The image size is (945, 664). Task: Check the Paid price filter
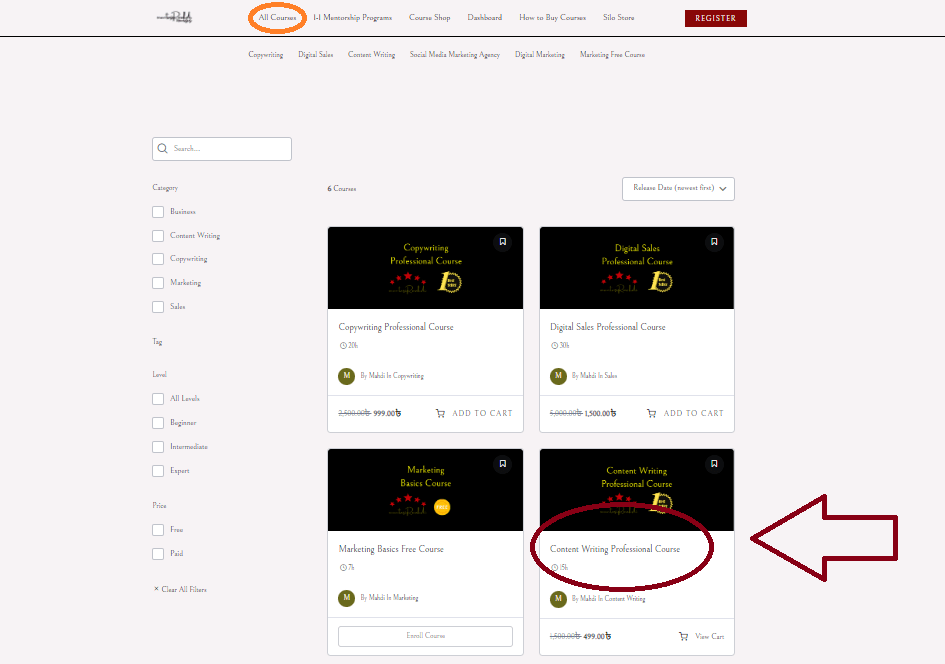coord(158,554)
